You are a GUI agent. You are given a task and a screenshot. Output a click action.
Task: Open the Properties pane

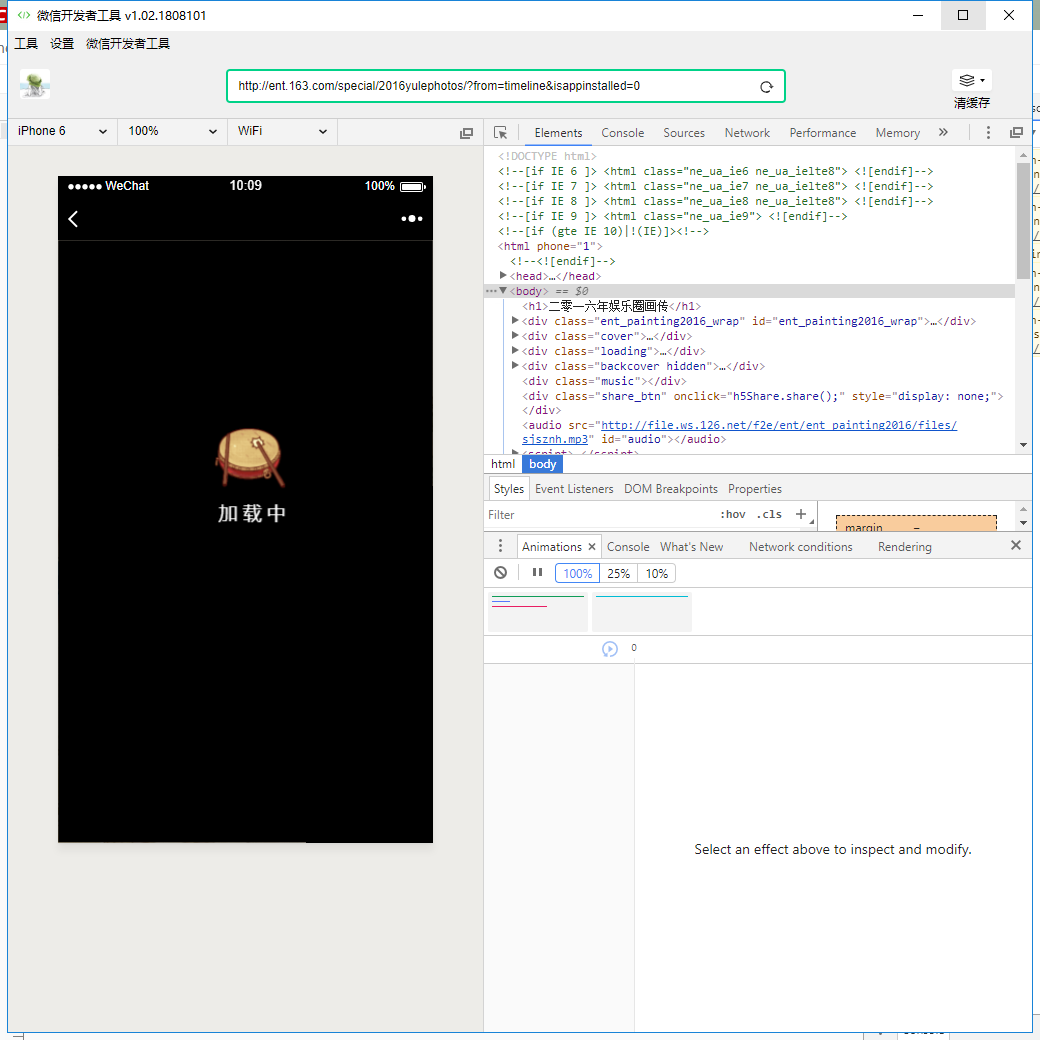755,489
